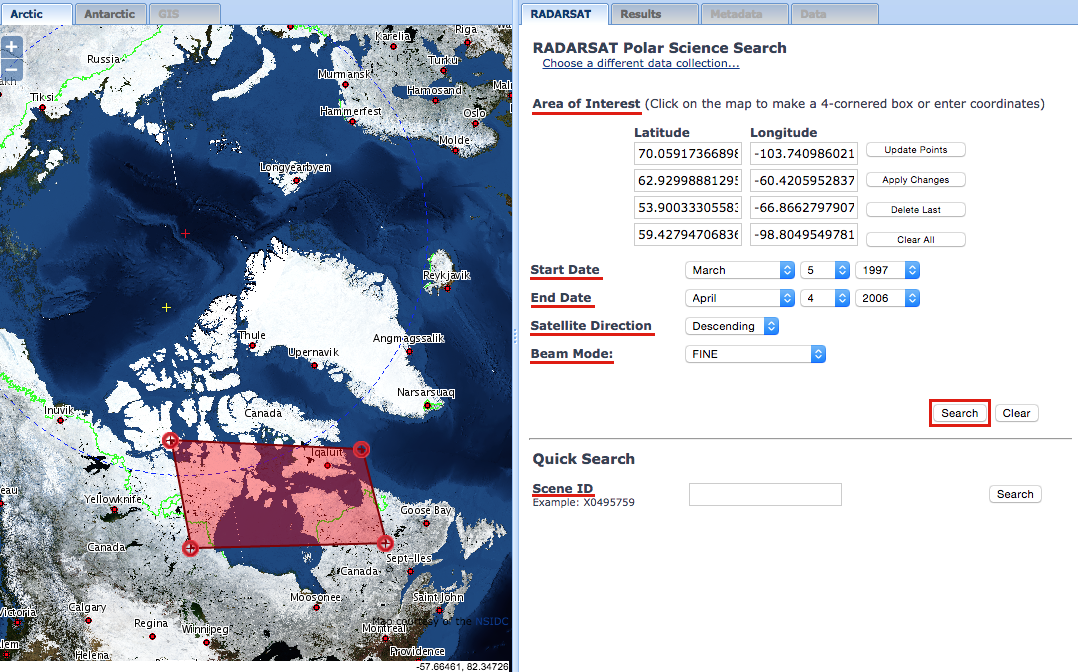The width and height of the screenshot is (1078, 672).
Task: Open the Beam Mode dropdown showing FINE
Action: (x=754, y=353)
